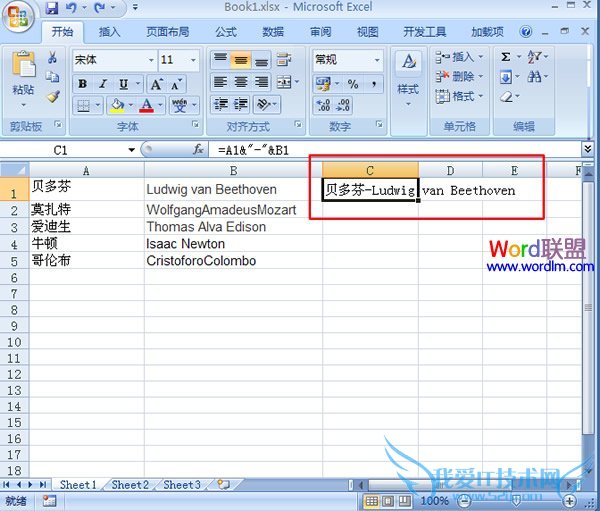This screenshot has height=511, width=600.
Task: Toggle underline formatting
Action: (123, 84)
